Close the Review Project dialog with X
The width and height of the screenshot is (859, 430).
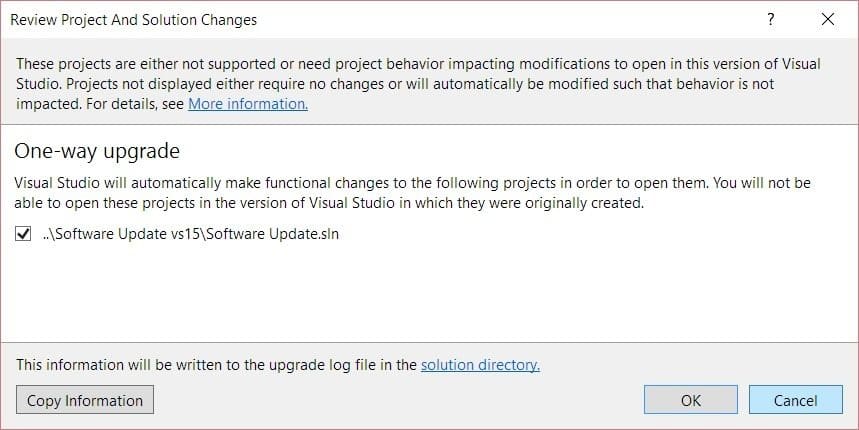point(828,20)
